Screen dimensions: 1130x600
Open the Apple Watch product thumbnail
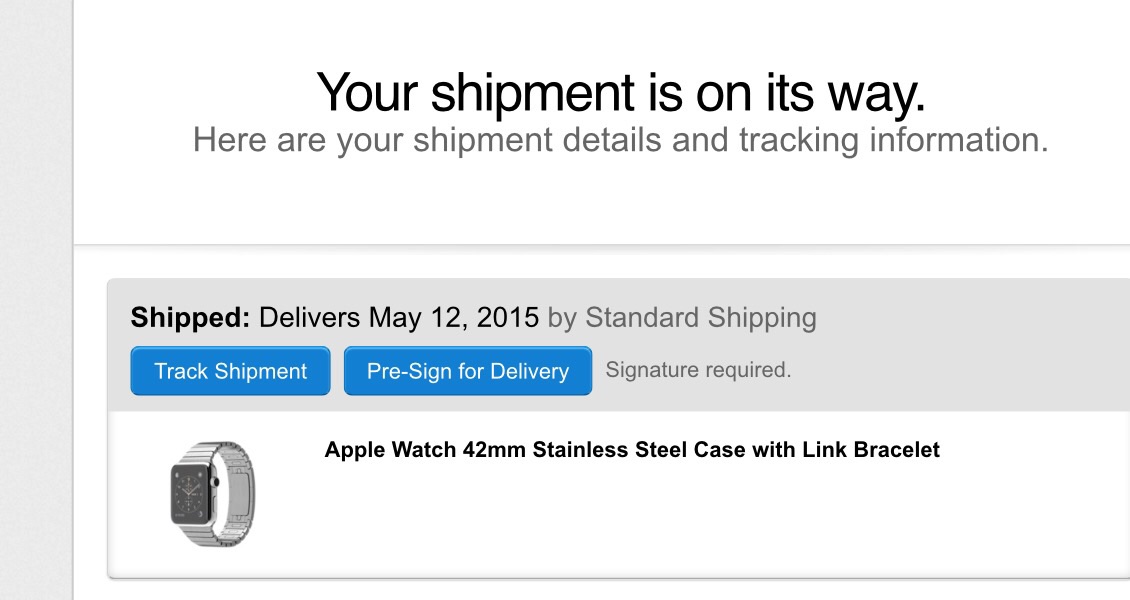pos(208,494)
